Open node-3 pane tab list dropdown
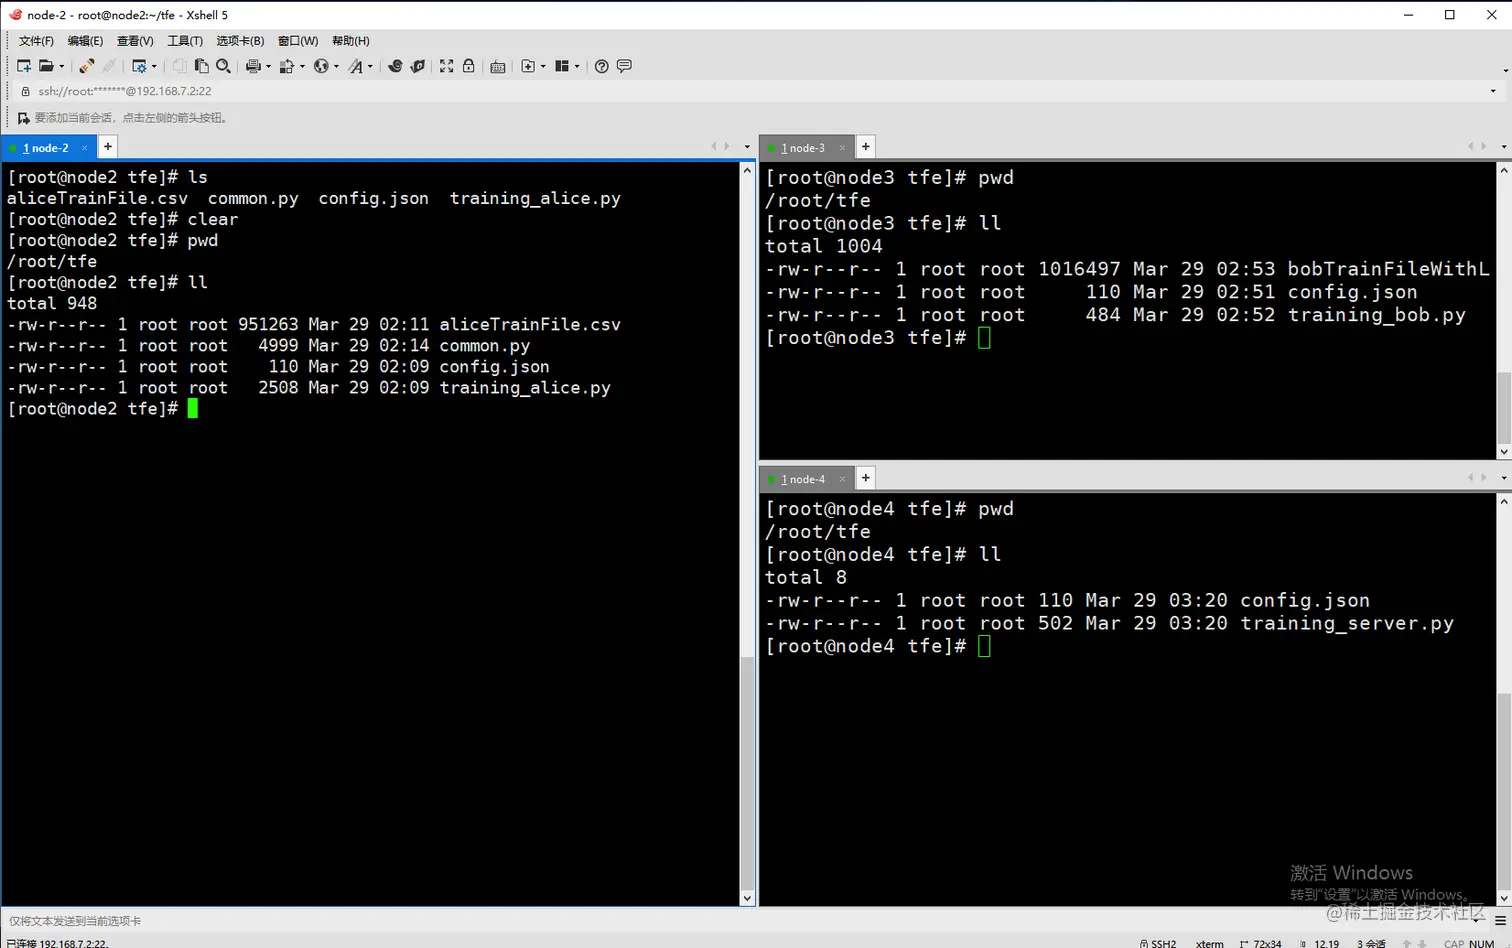 [x=1504, y=147]
